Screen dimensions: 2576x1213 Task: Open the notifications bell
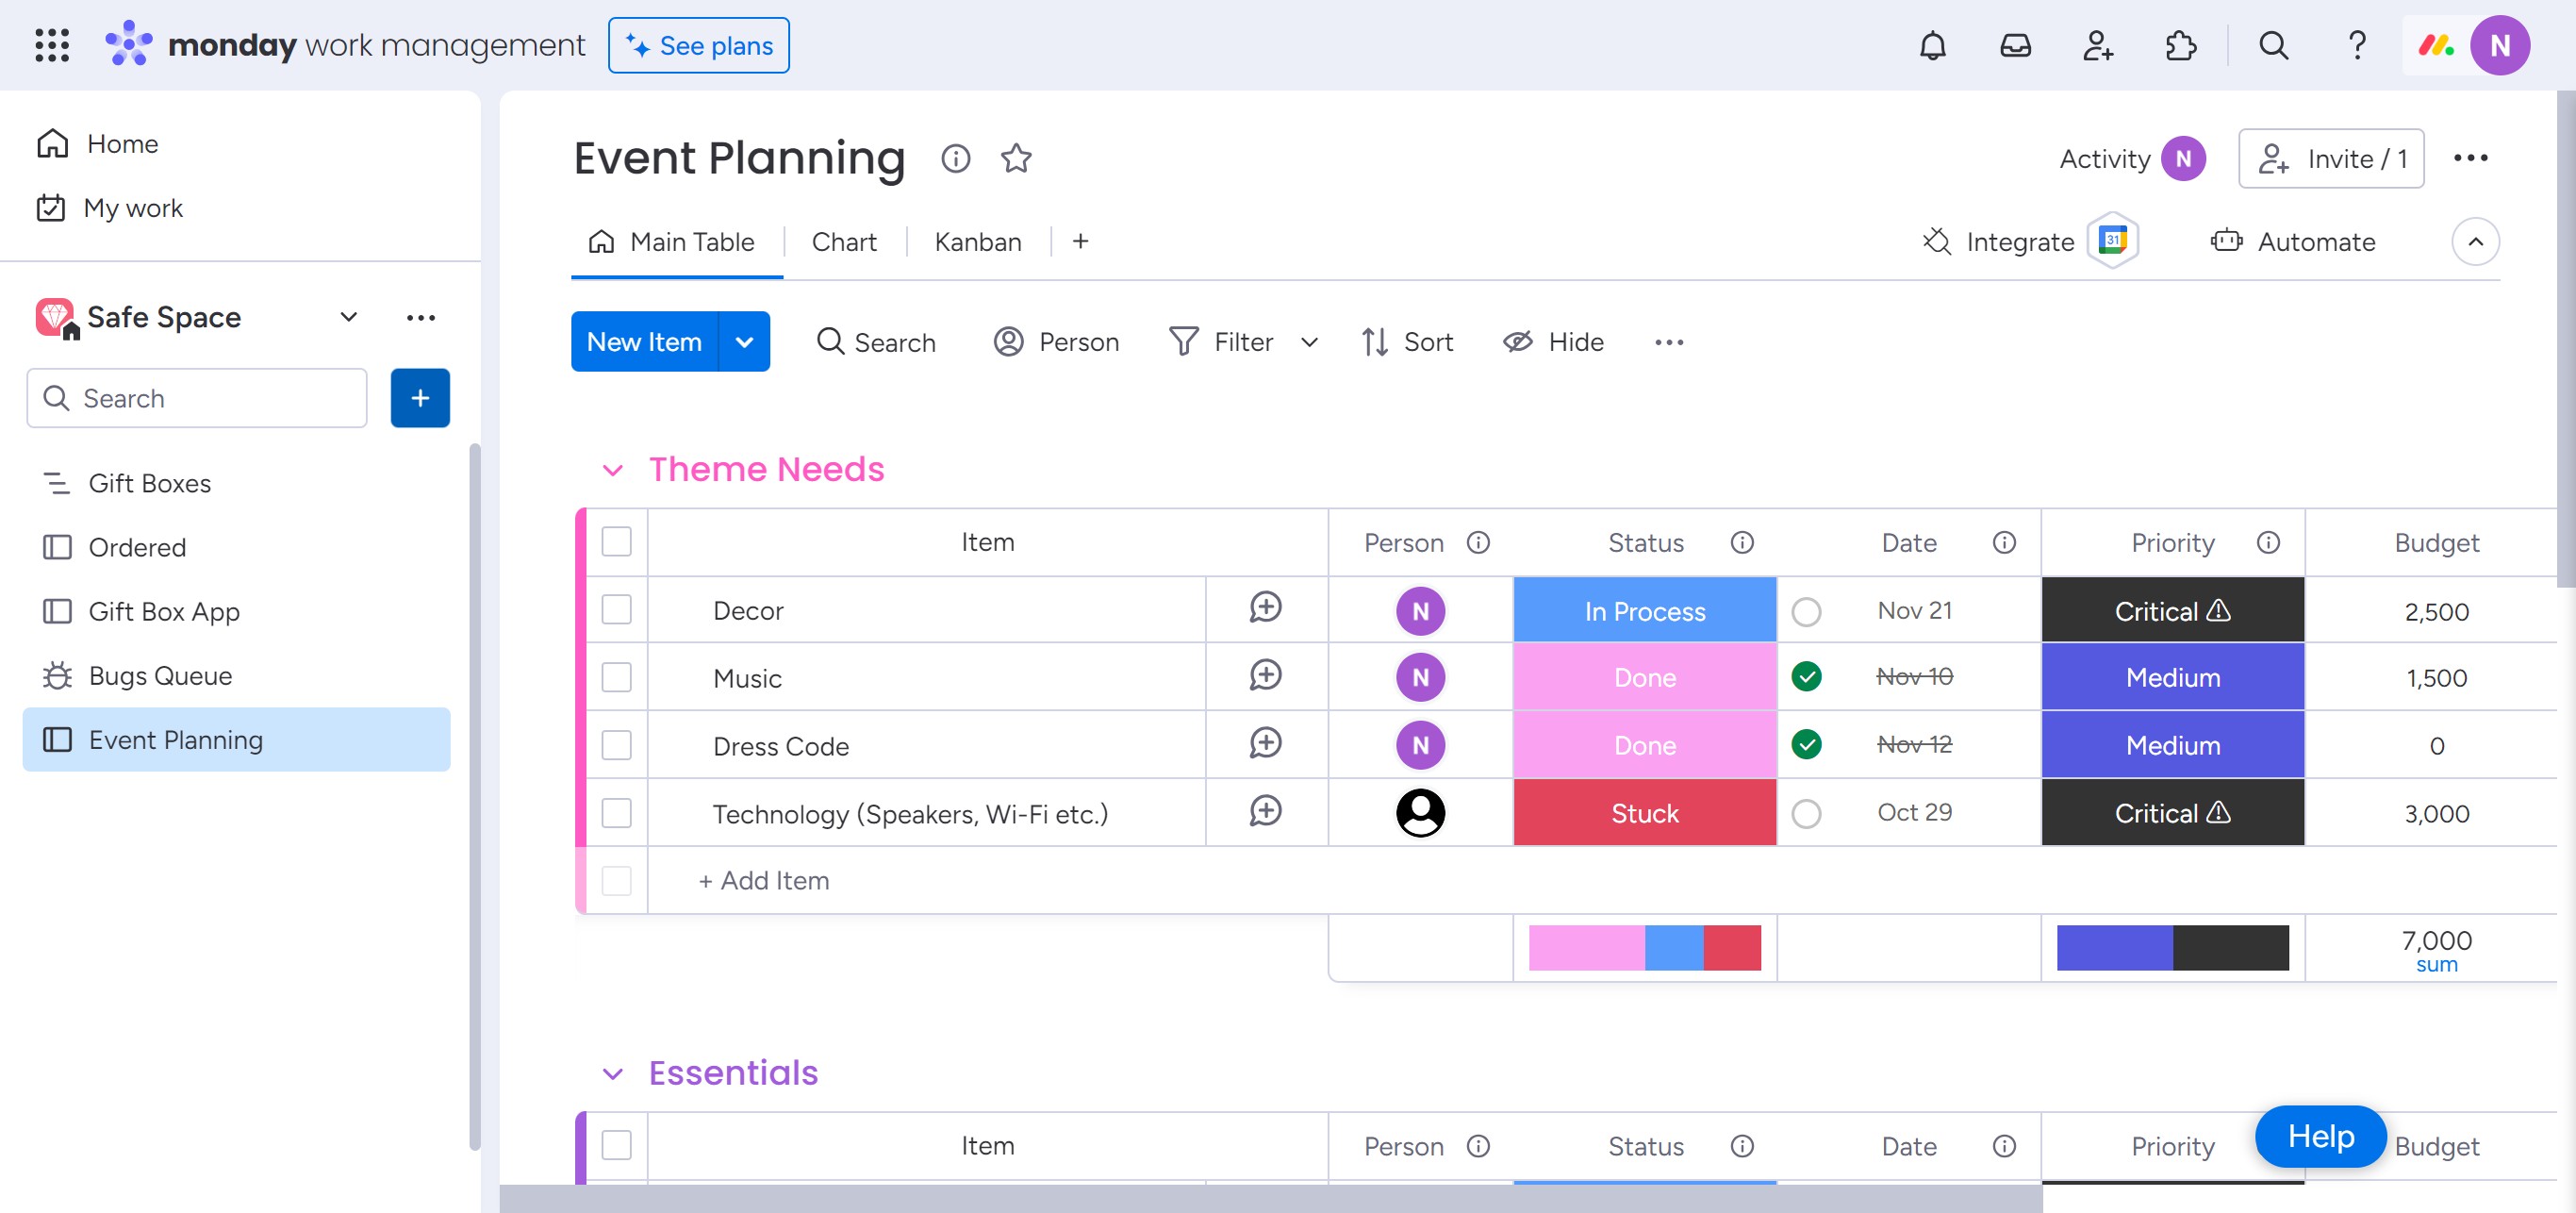coord(1932,46)
